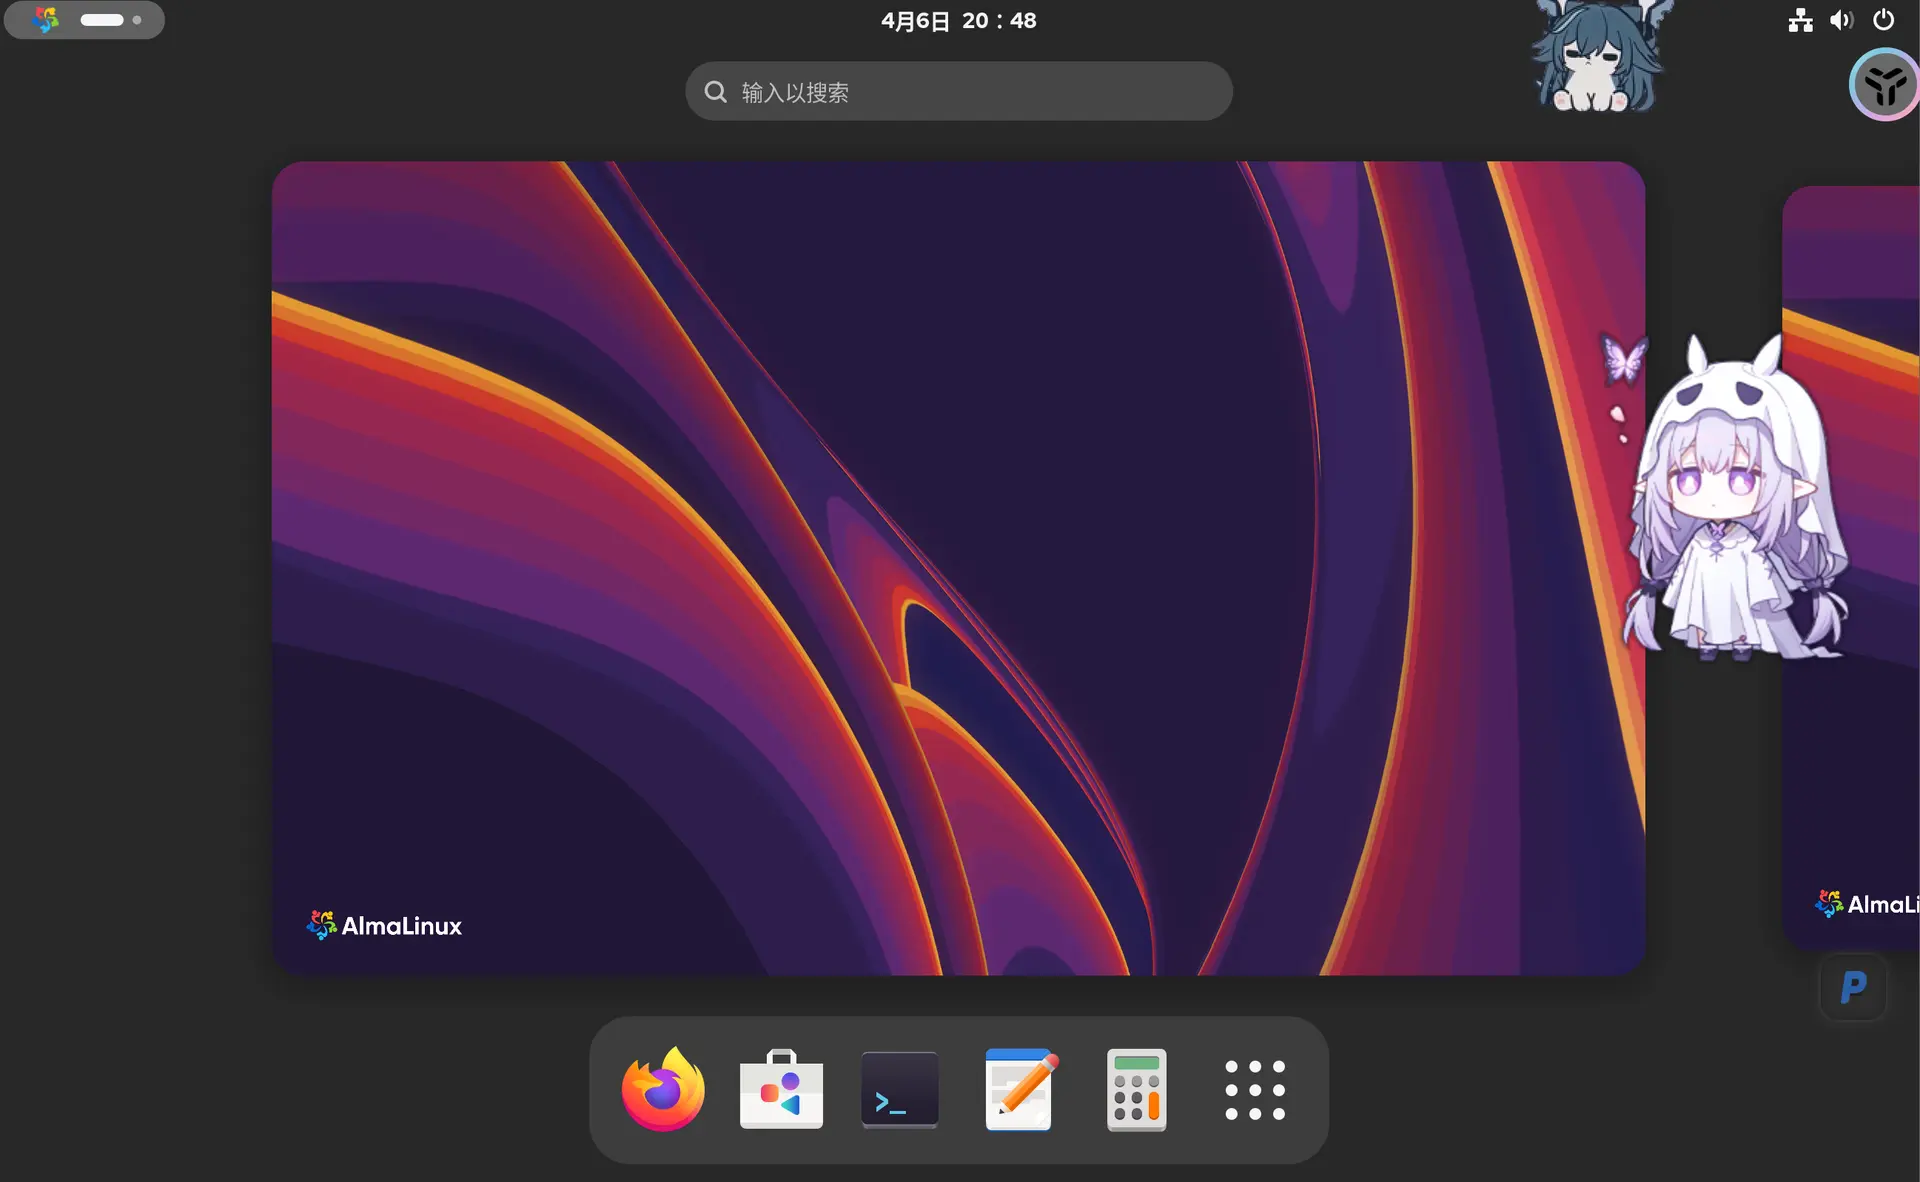Click the round Y-shaped logo icon at top right

(x=1884, y=85)
